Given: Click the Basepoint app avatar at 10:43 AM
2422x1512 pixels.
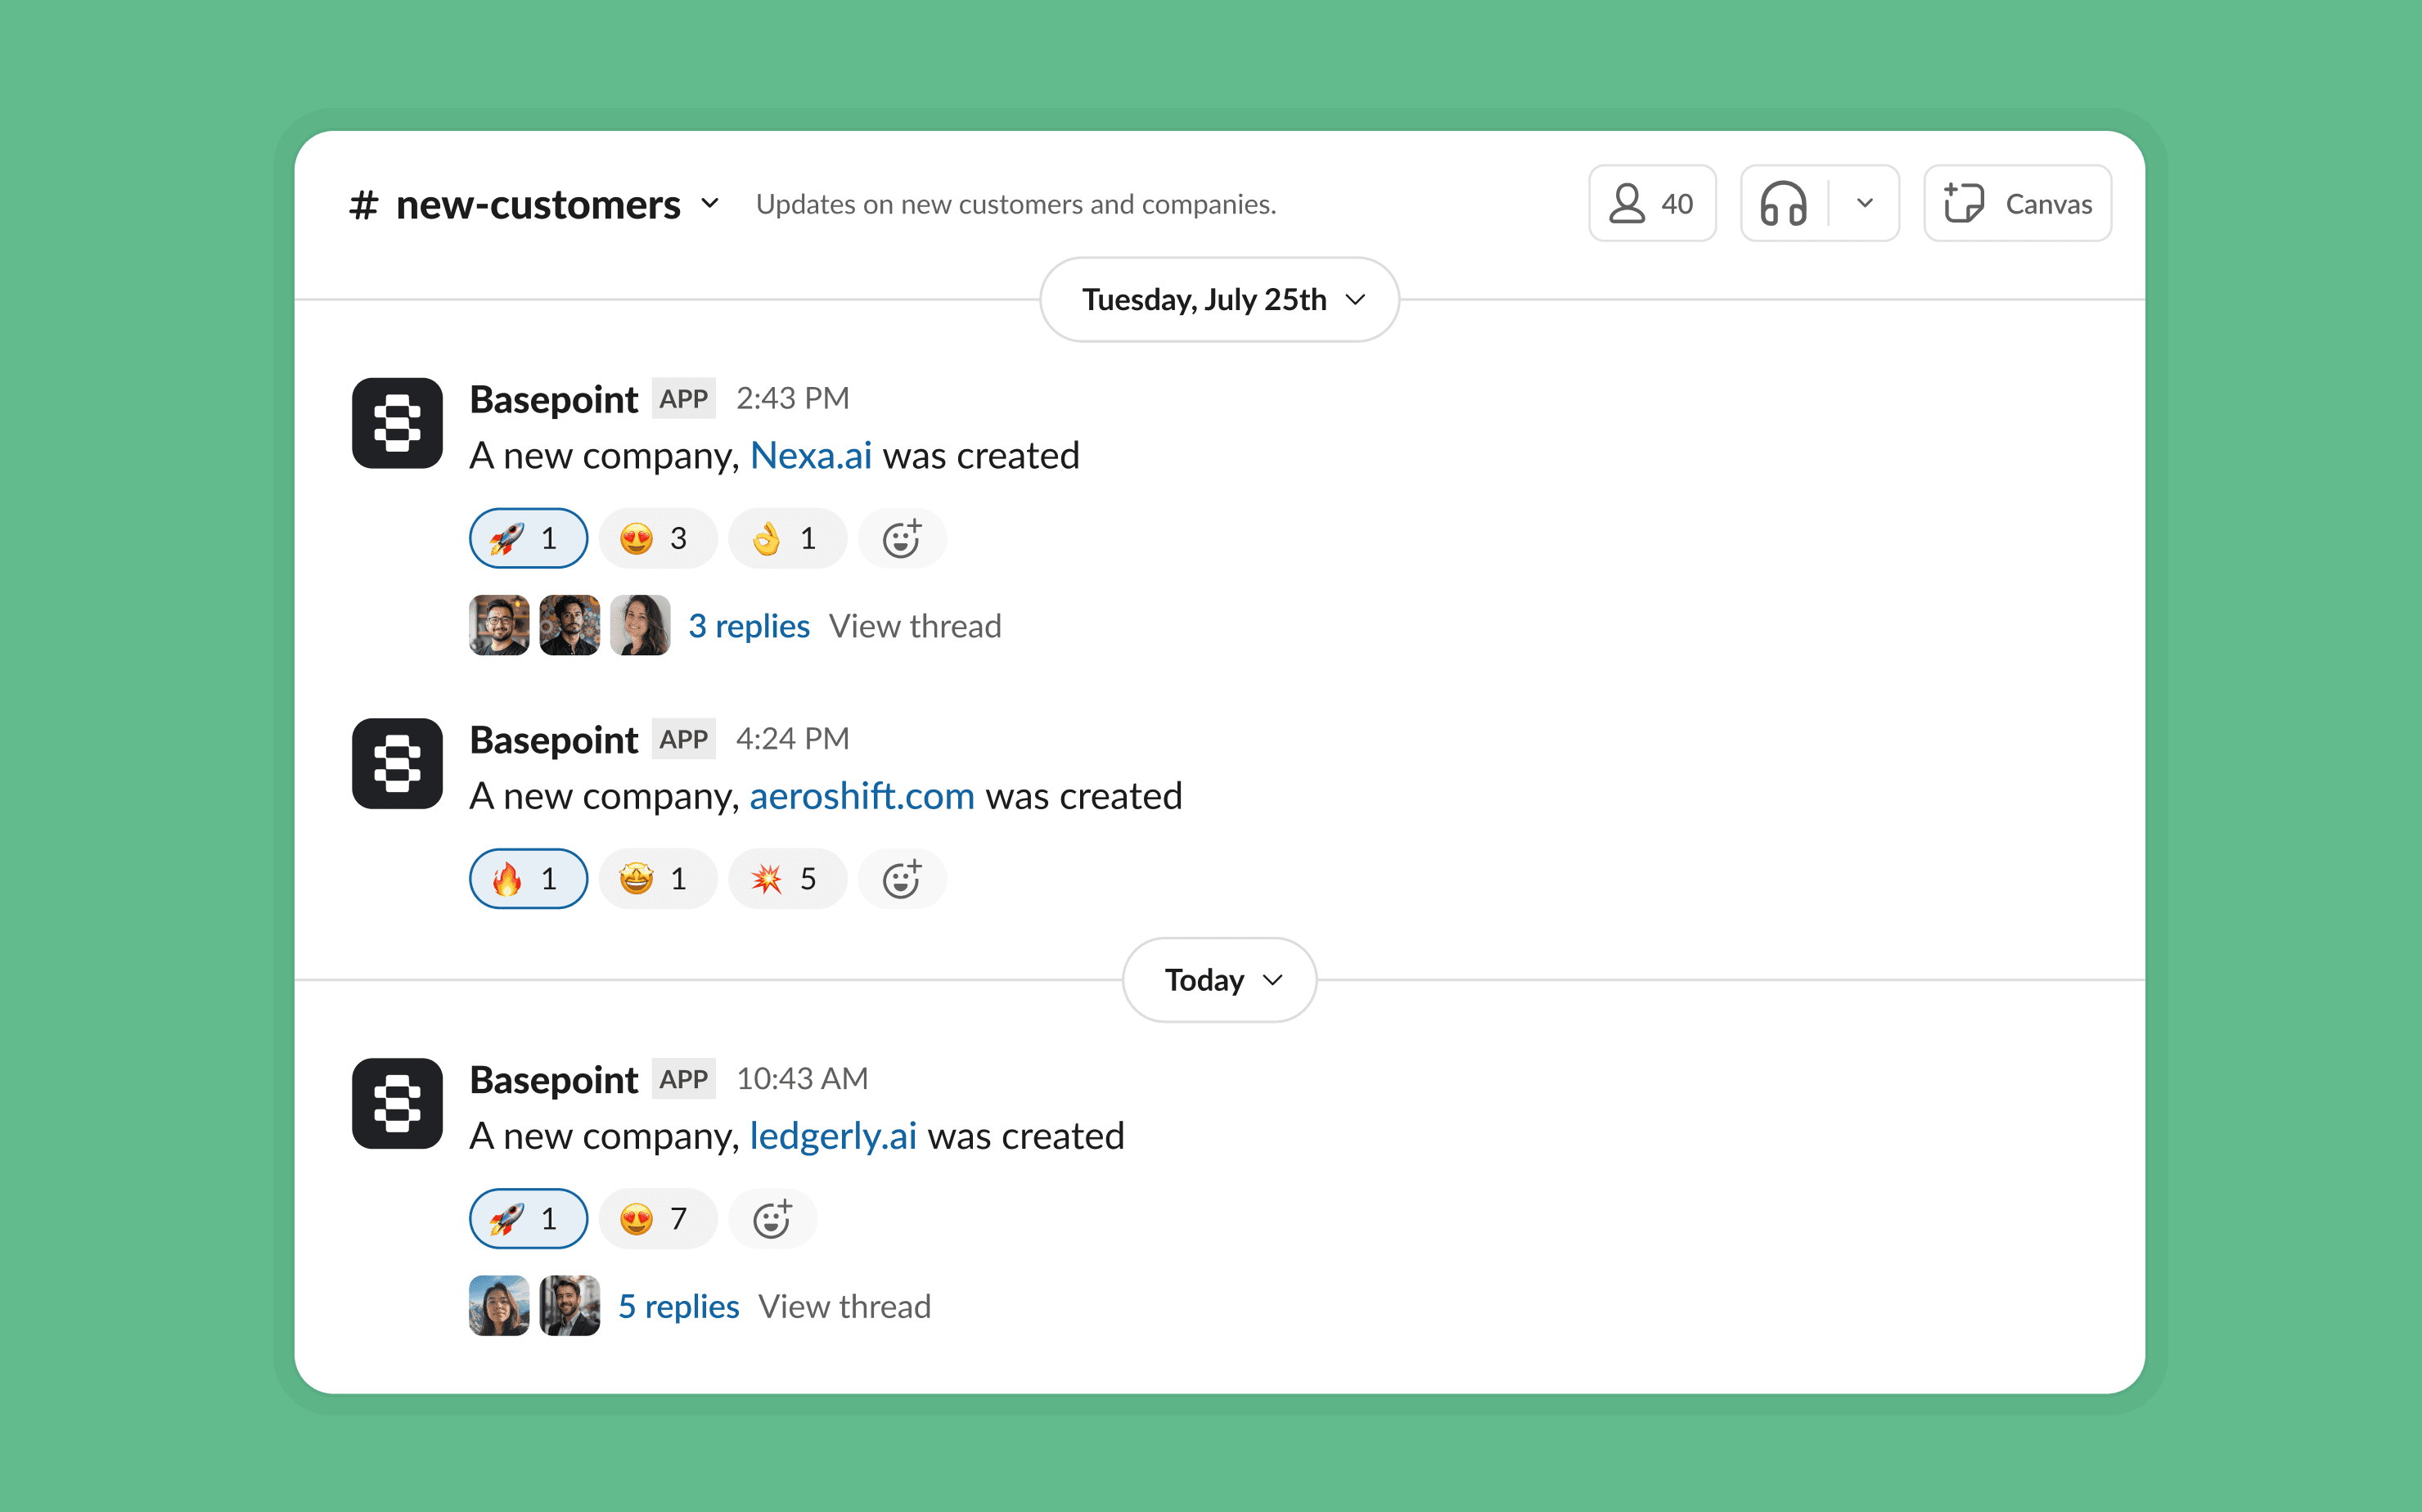Looking at the screenshot, I should point(397,1103).
